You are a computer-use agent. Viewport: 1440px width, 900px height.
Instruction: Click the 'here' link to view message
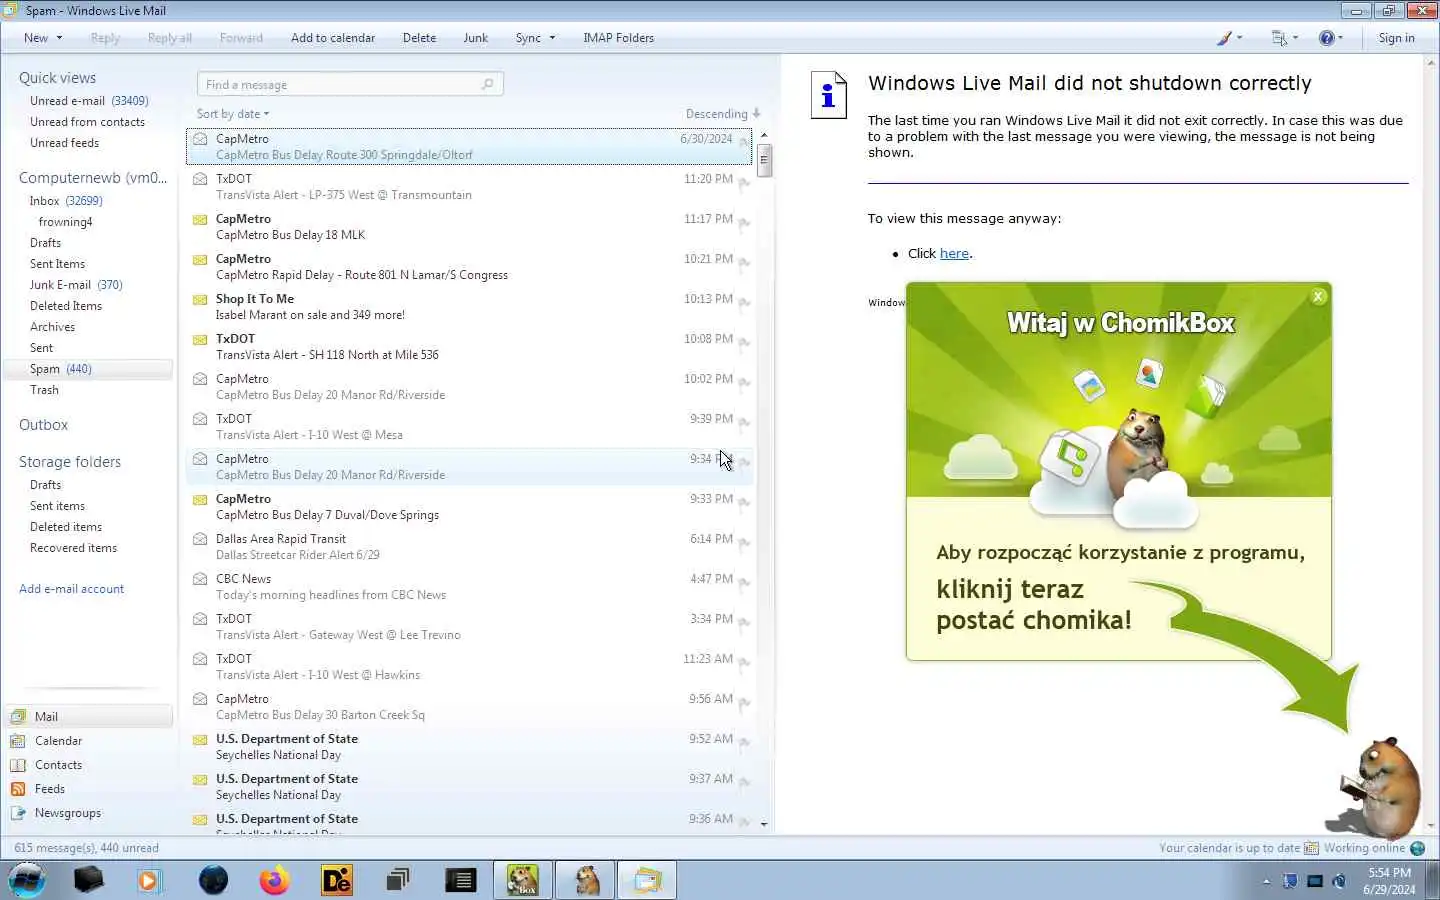click(x=954, y=254)
